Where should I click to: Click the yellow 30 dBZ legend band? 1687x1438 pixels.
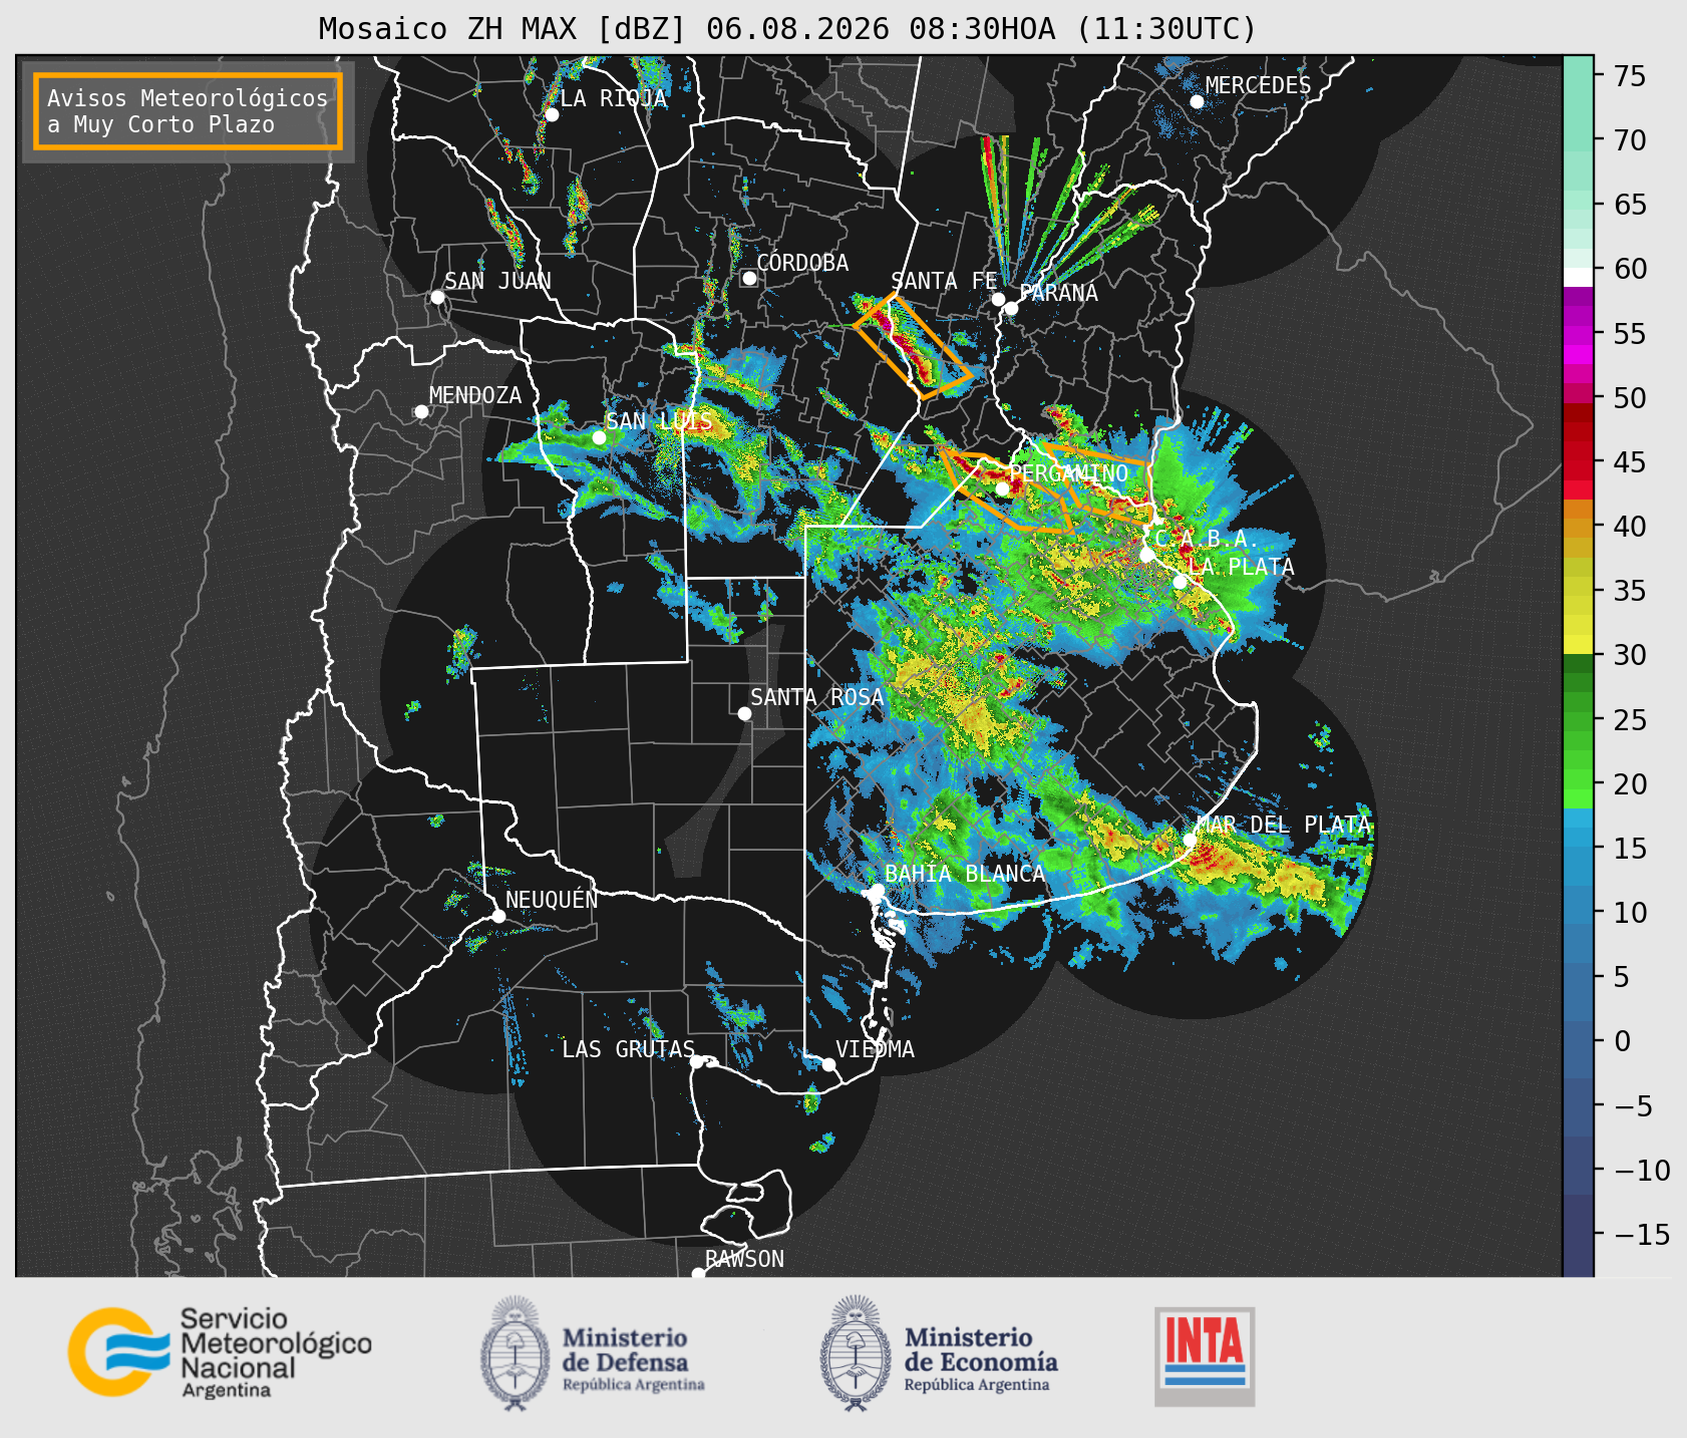(1578, 647)
